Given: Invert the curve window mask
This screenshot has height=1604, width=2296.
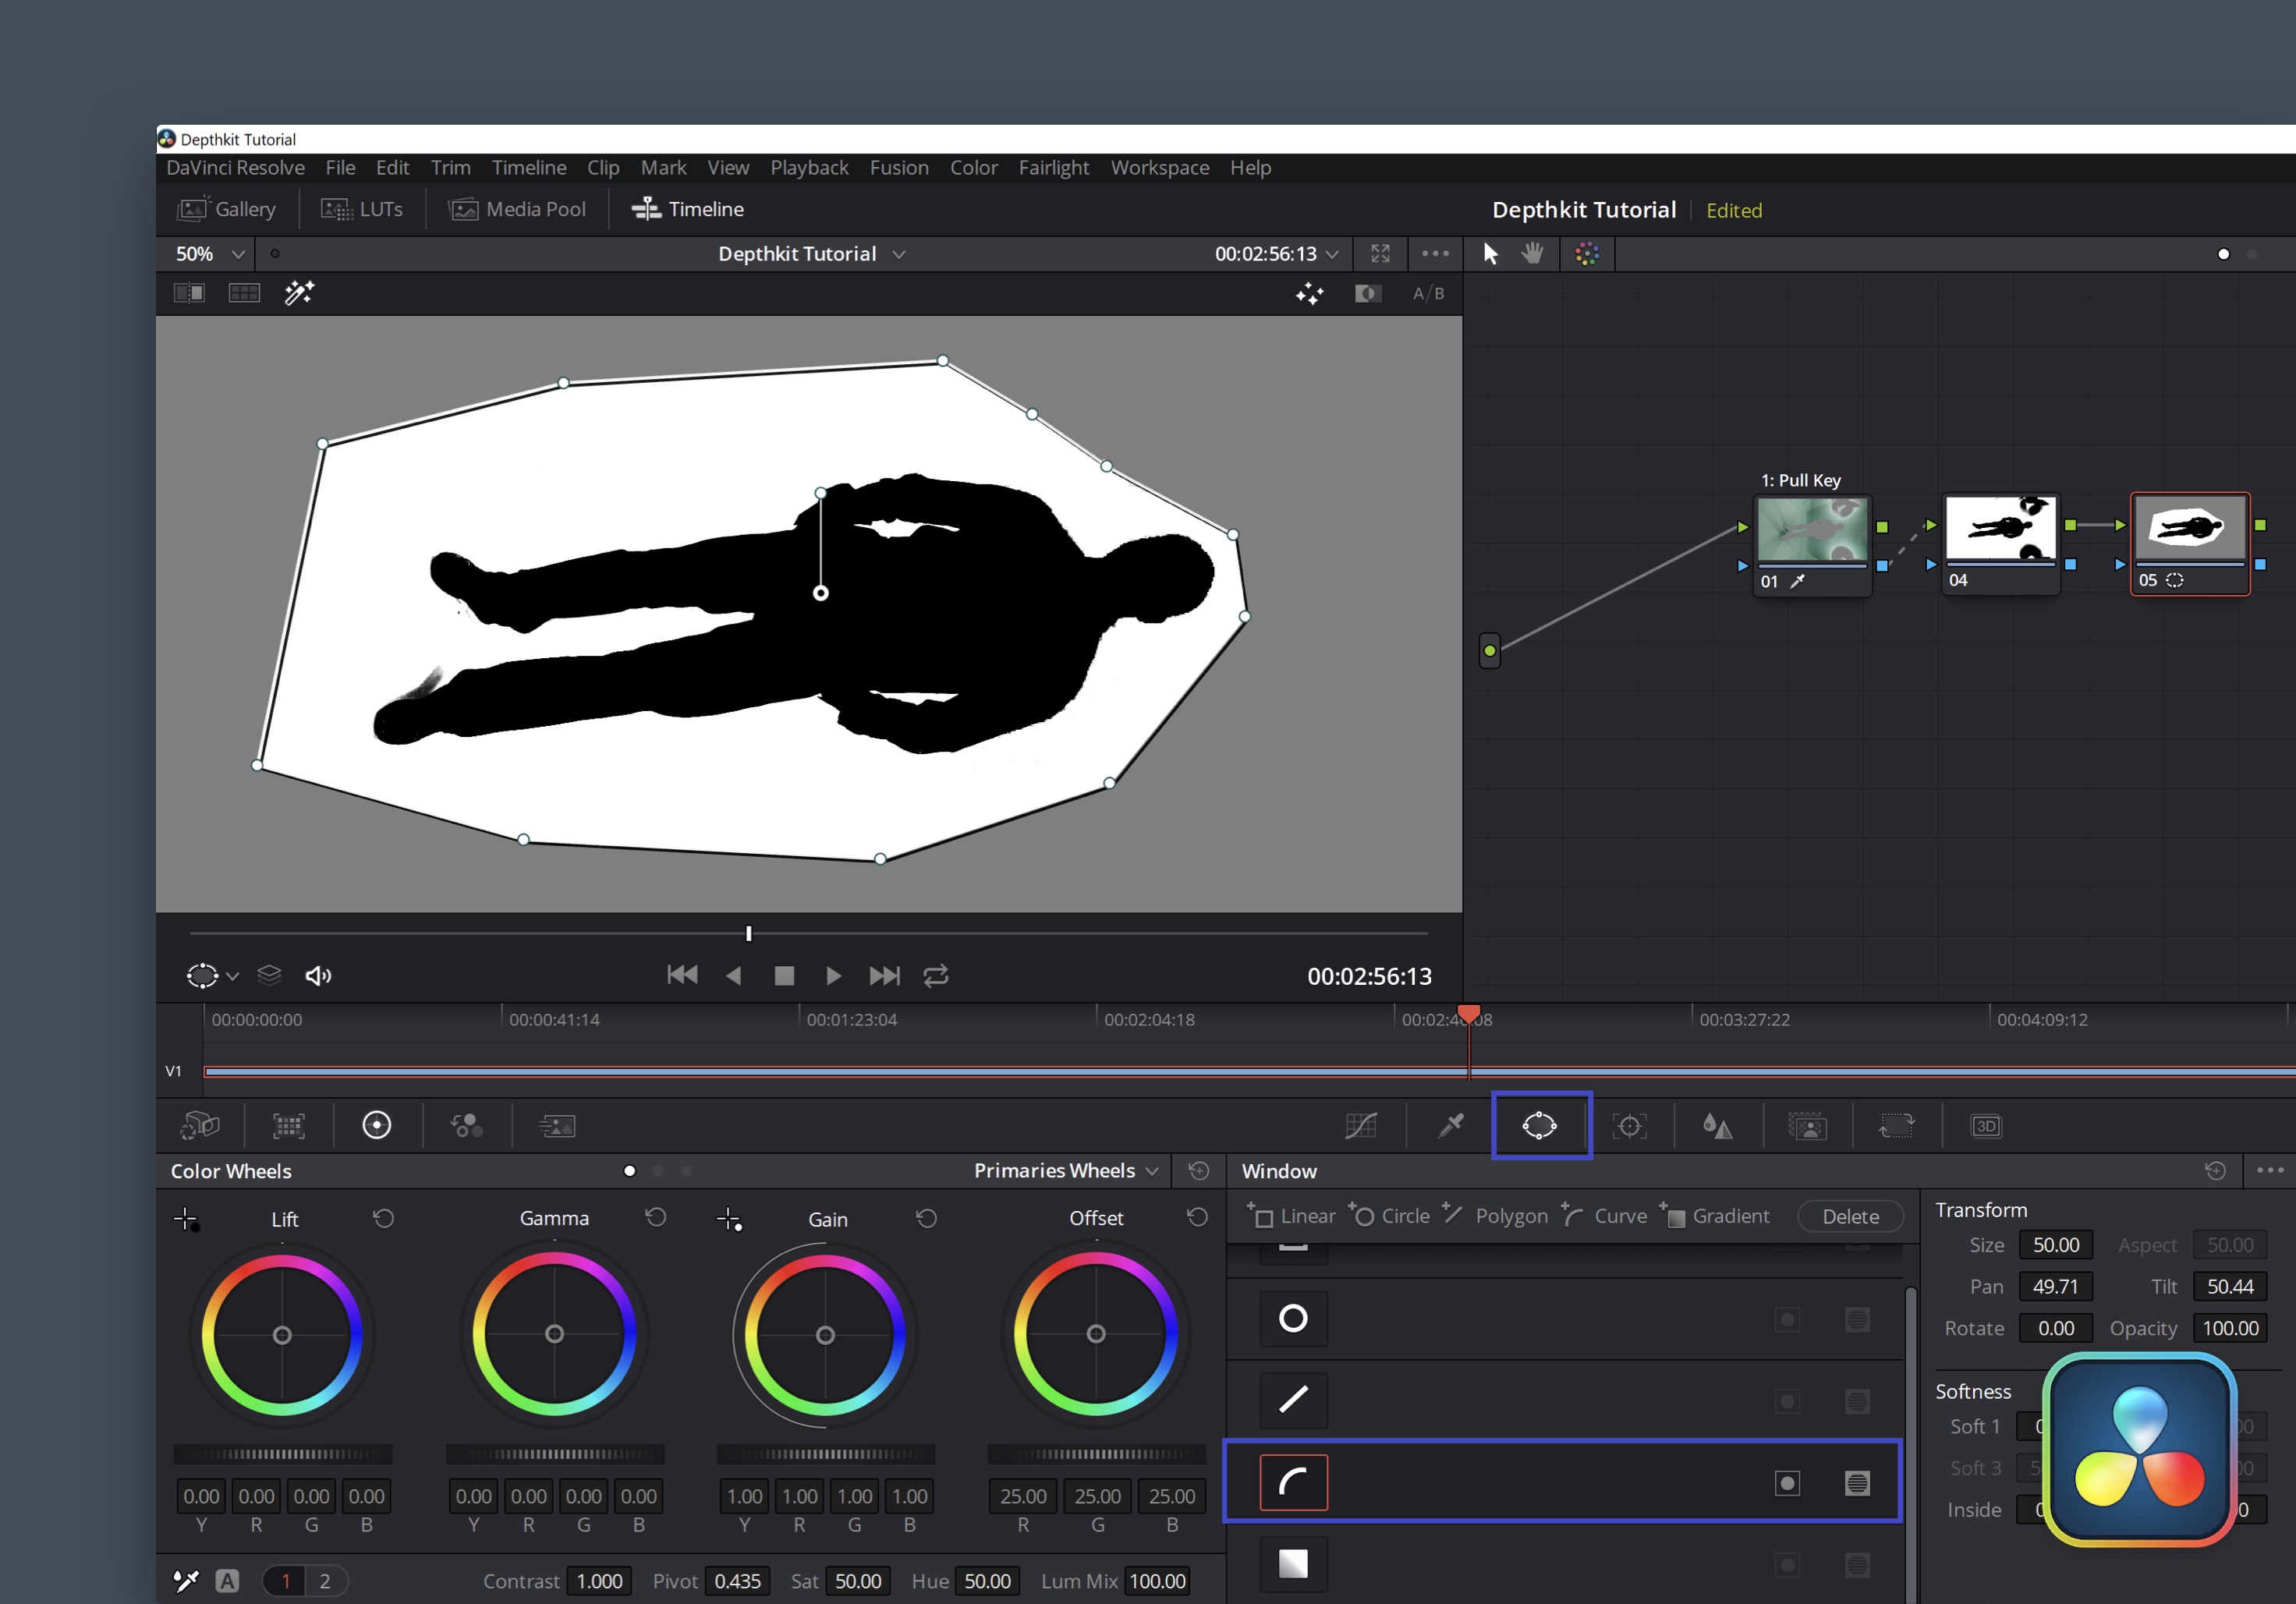Looking at the screenshot, I should (x=1787, y=1483).
